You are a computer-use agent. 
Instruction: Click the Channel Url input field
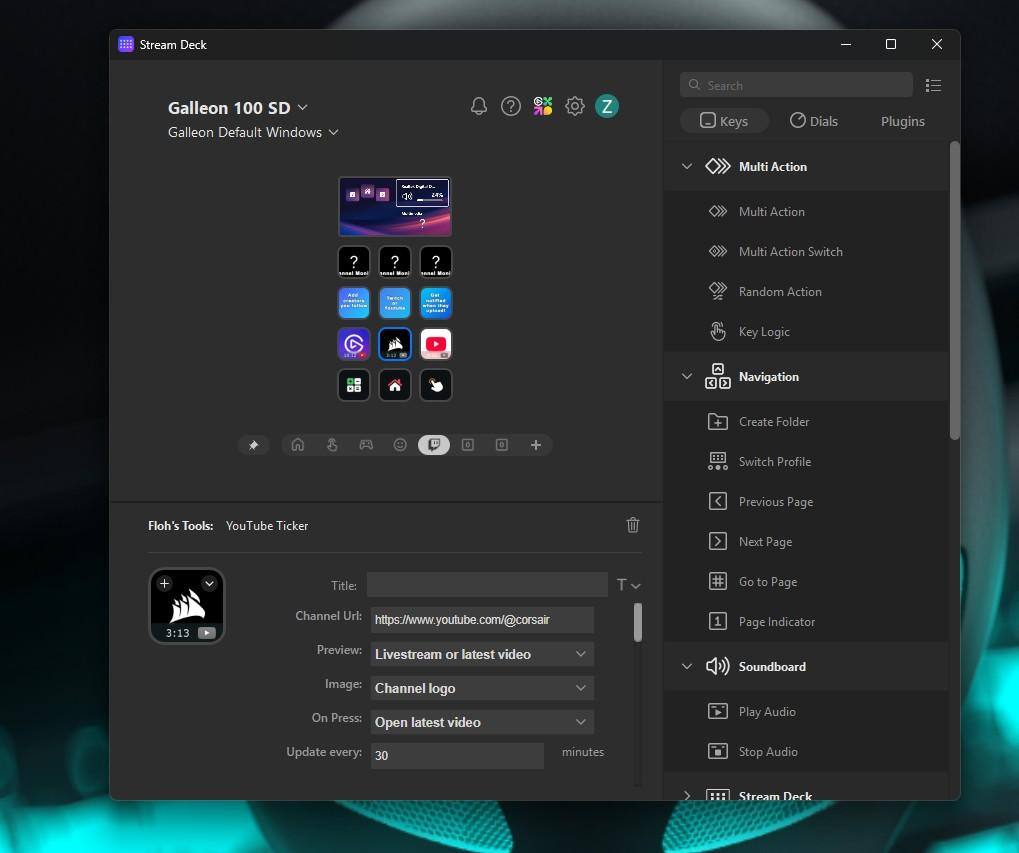482,620
